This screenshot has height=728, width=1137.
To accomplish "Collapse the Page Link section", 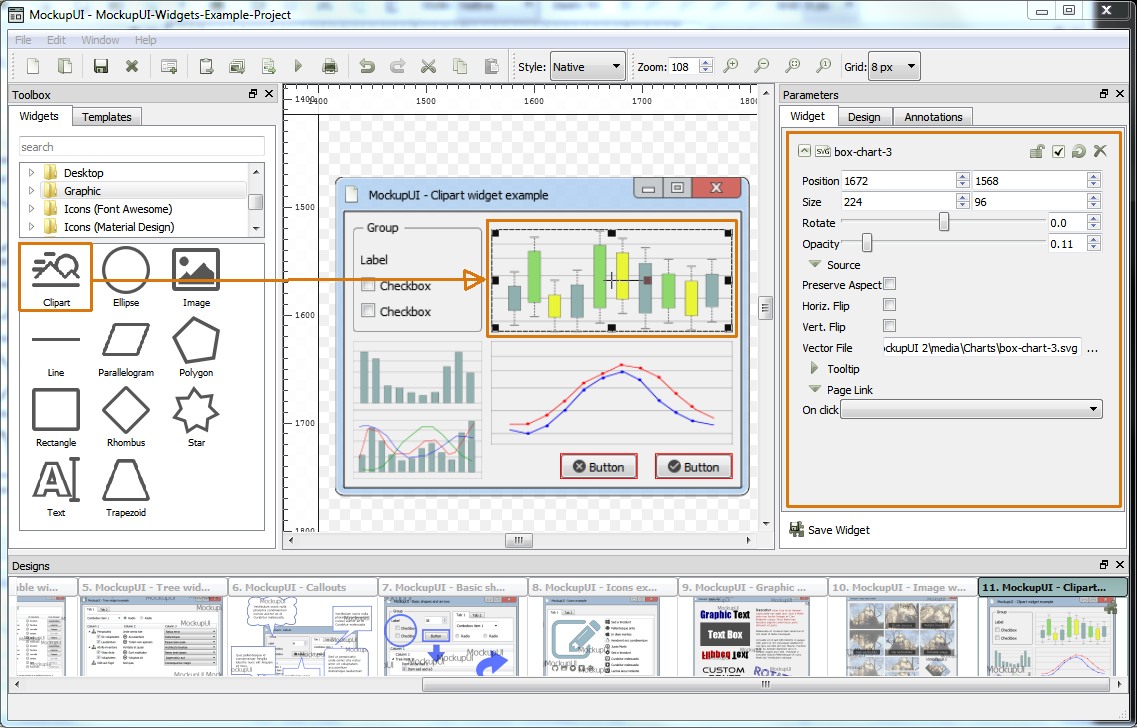I will 814,389.
